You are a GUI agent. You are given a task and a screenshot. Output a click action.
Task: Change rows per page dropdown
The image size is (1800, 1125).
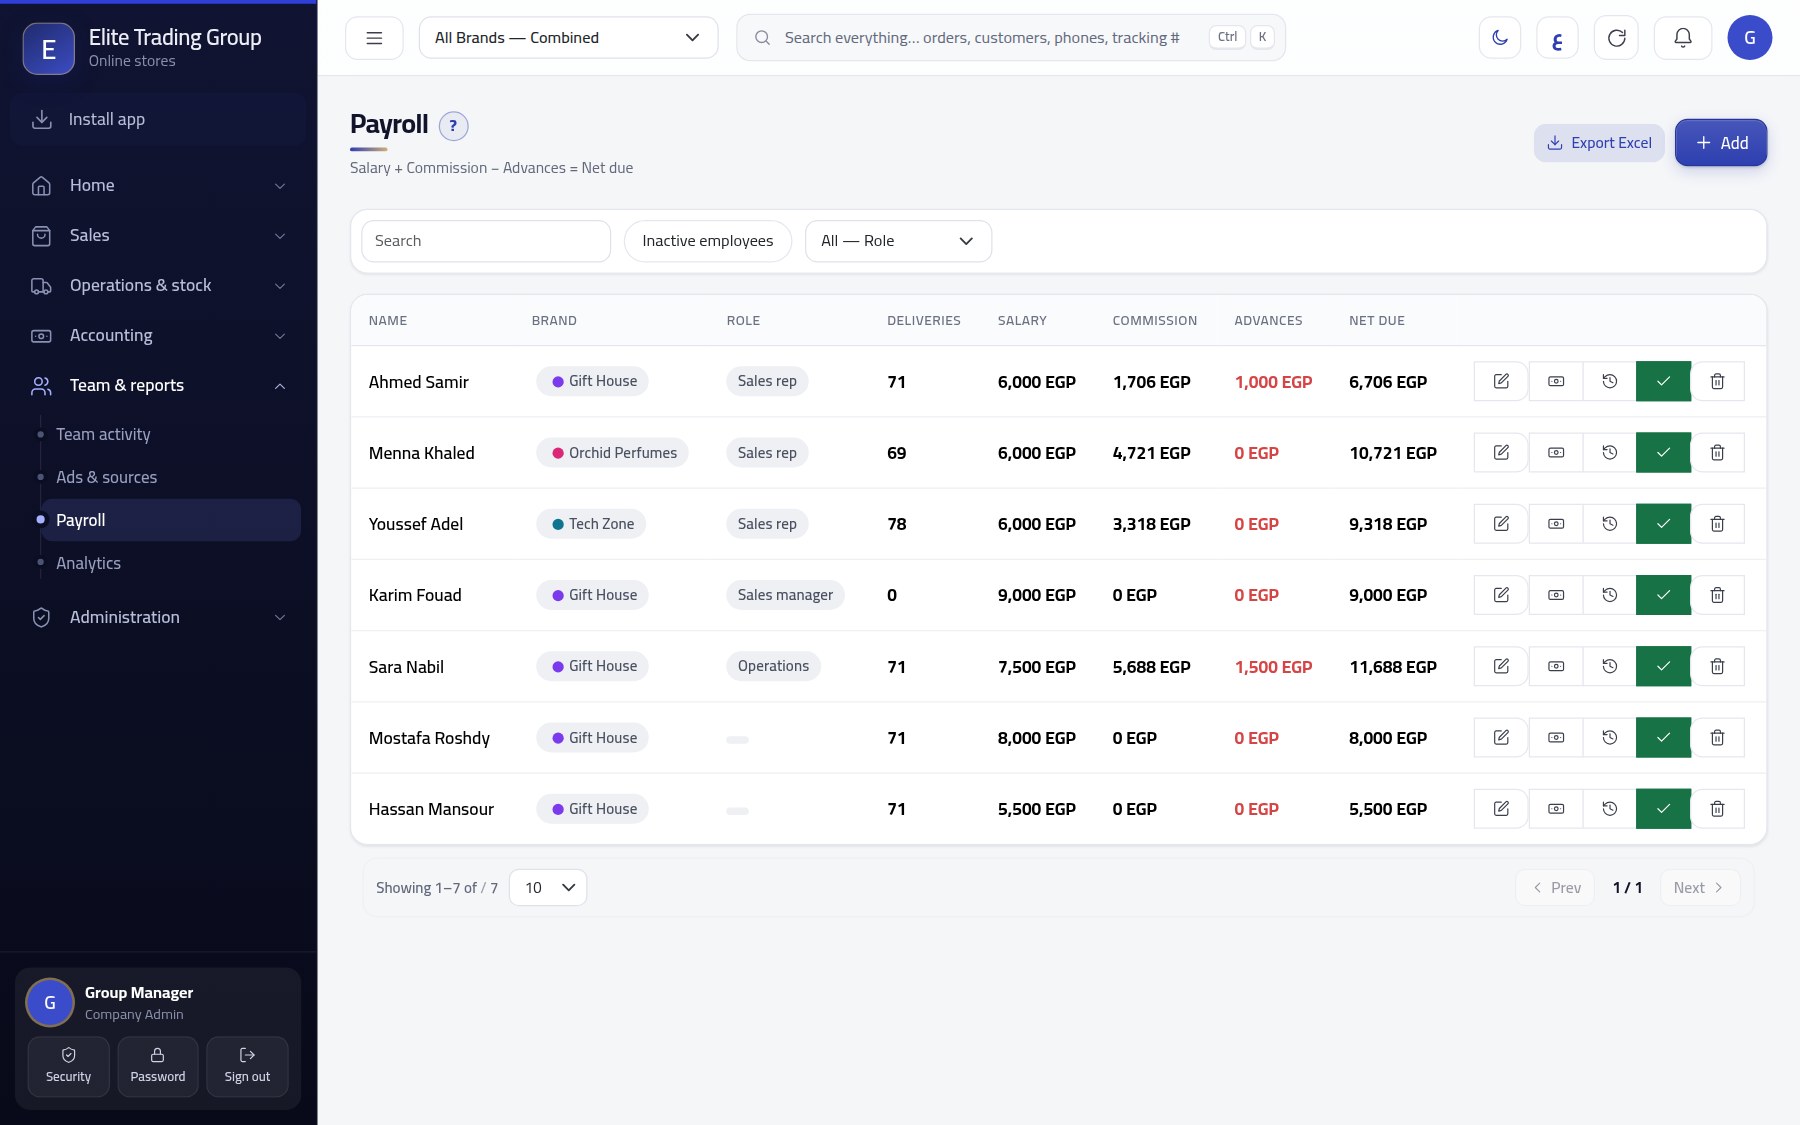pyautogui.click(x=548, y=888)
